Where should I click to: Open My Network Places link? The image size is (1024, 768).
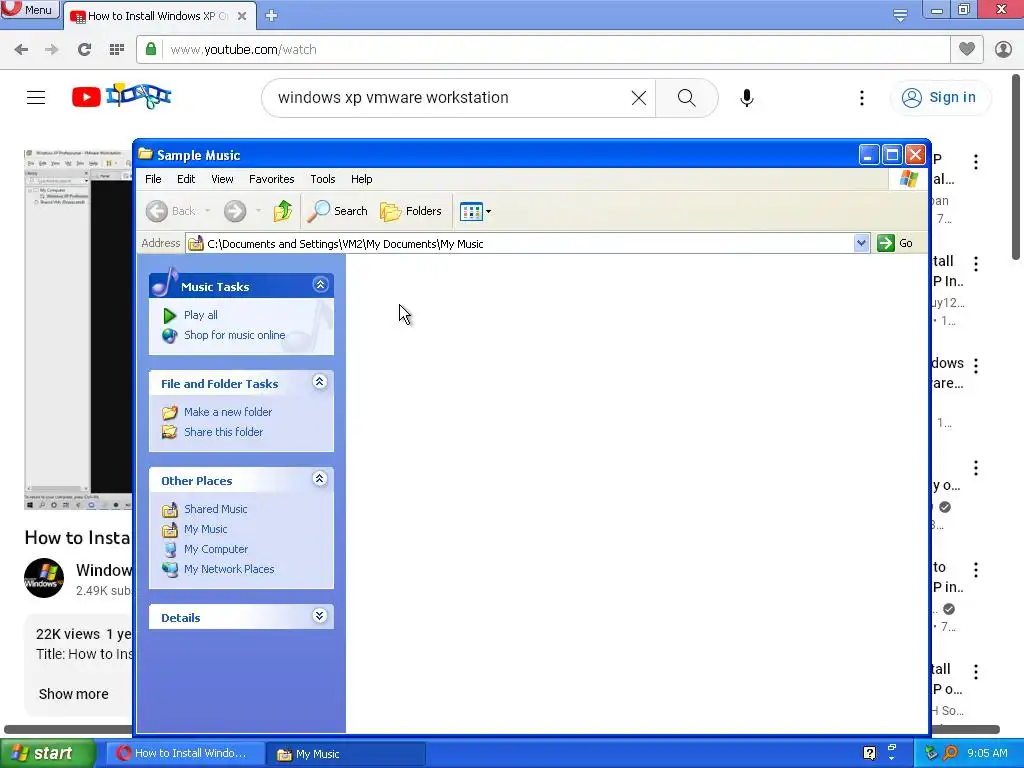pos(229,569)
